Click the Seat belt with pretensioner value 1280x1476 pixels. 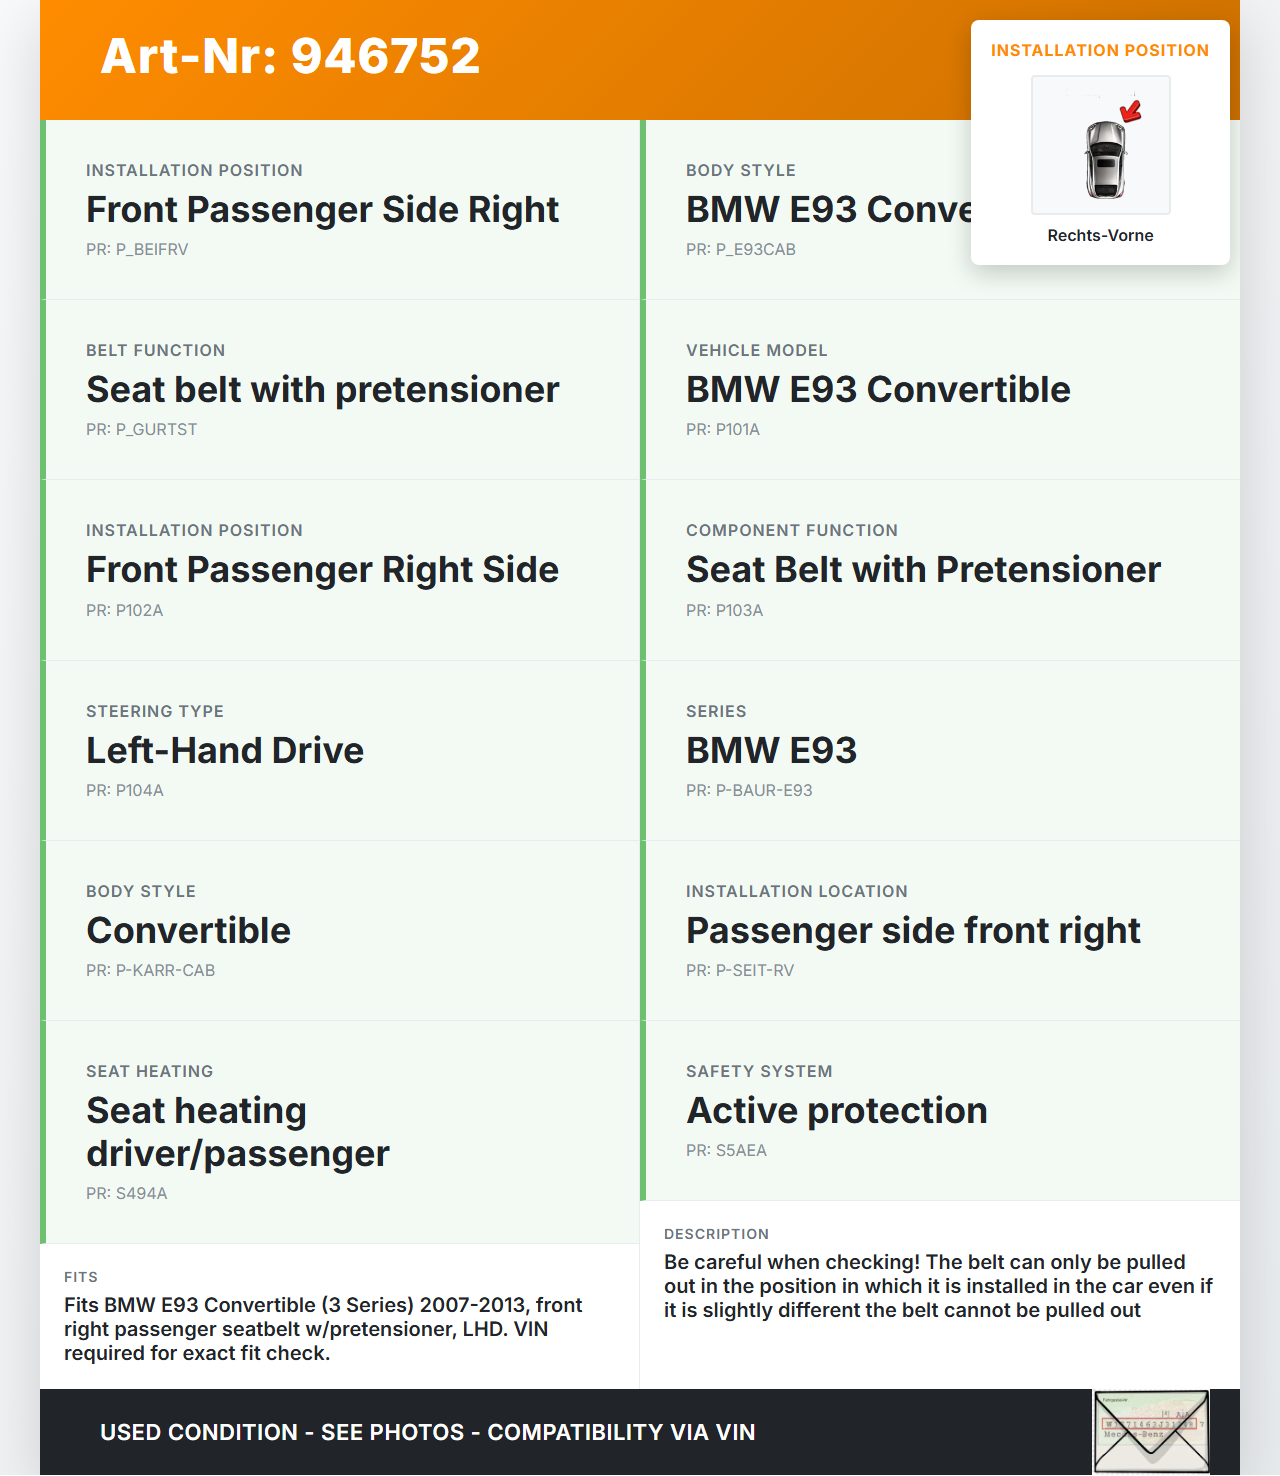pyautogui.click(x=322, y=390)
